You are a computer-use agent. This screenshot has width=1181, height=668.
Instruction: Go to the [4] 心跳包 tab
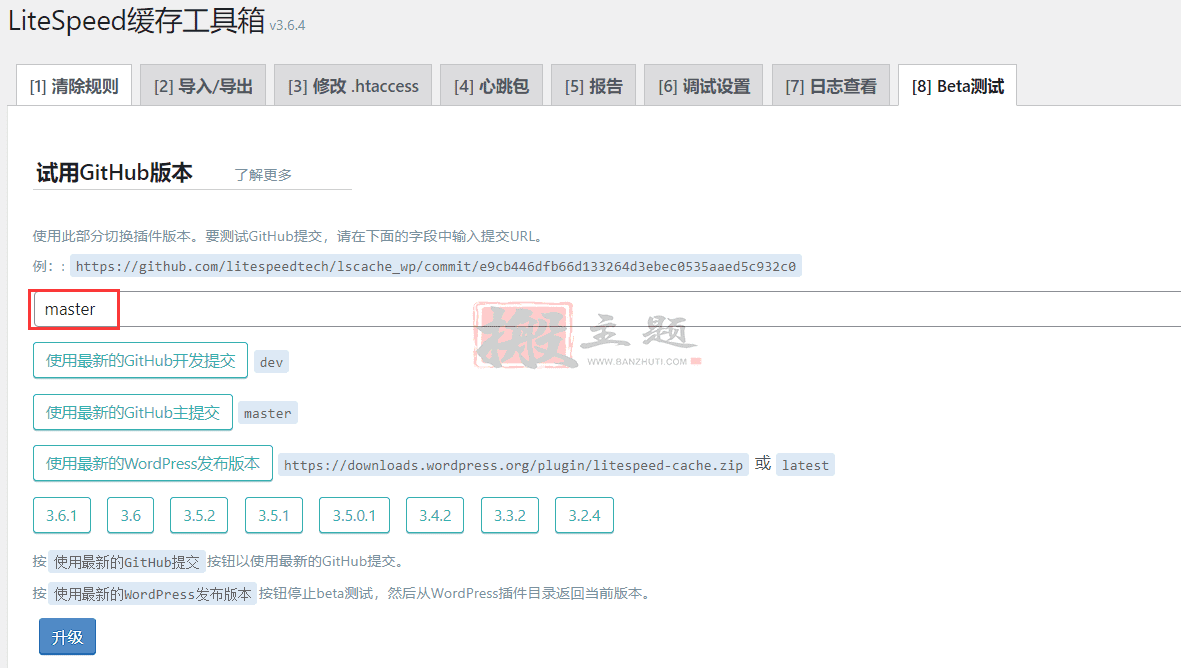pyautogui.click(x=491, y=86)
